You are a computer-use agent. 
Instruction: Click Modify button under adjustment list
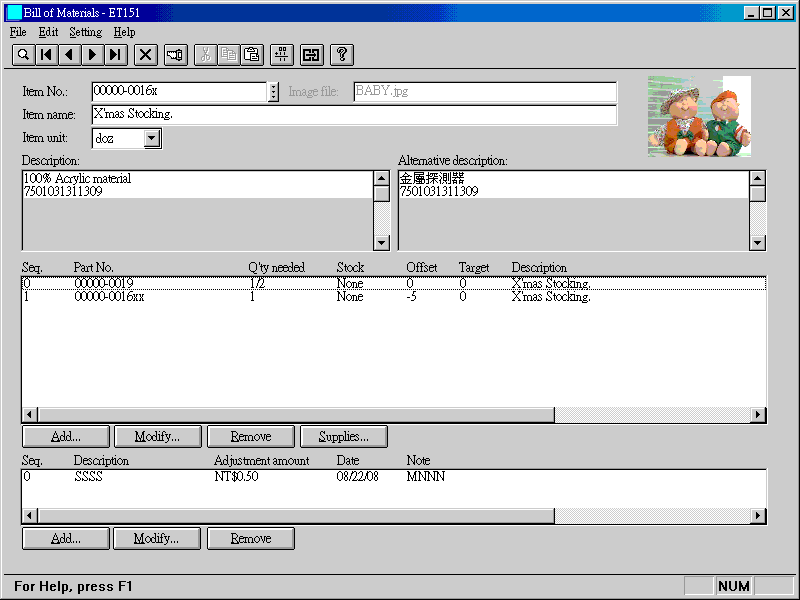[x=157, y=539]
